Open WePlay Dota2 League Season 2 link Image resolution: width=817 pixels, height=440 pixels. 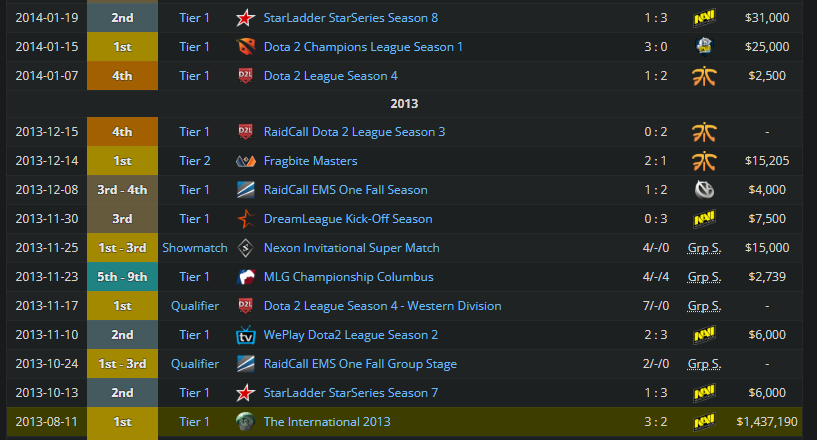click(351, 335)
